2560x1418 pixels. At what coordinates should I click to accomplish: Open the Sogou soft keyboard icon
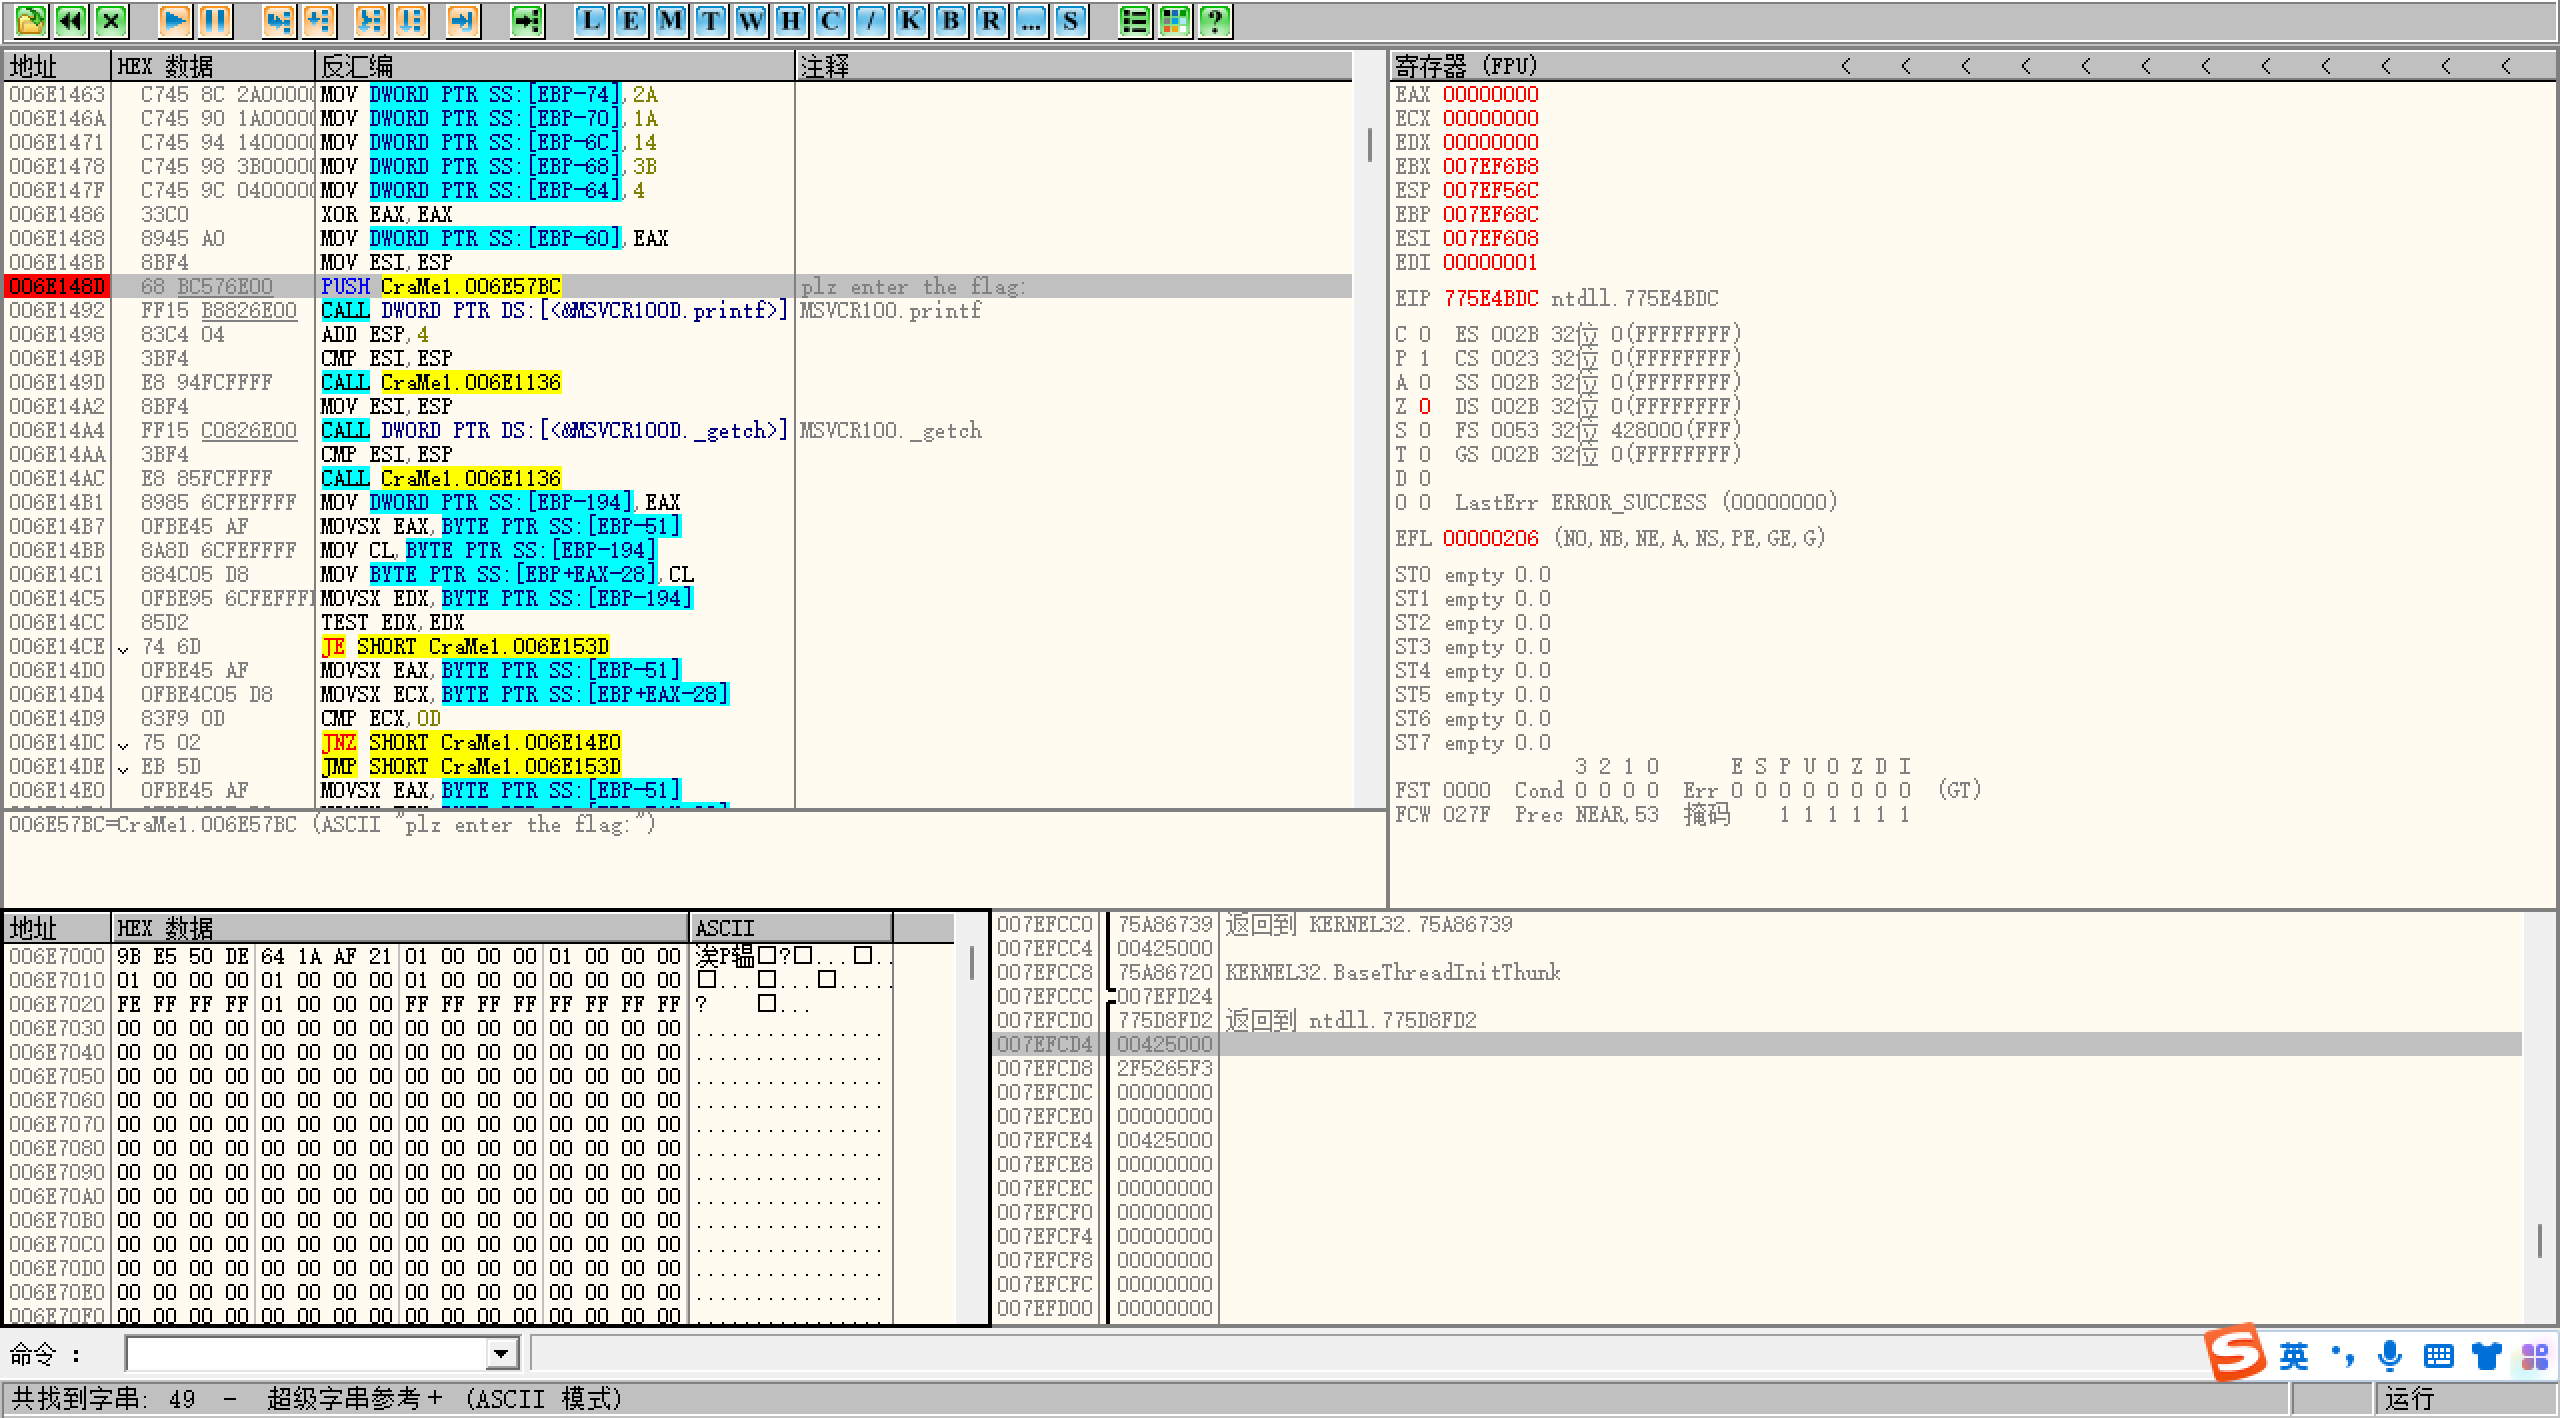(2438, 1356)
